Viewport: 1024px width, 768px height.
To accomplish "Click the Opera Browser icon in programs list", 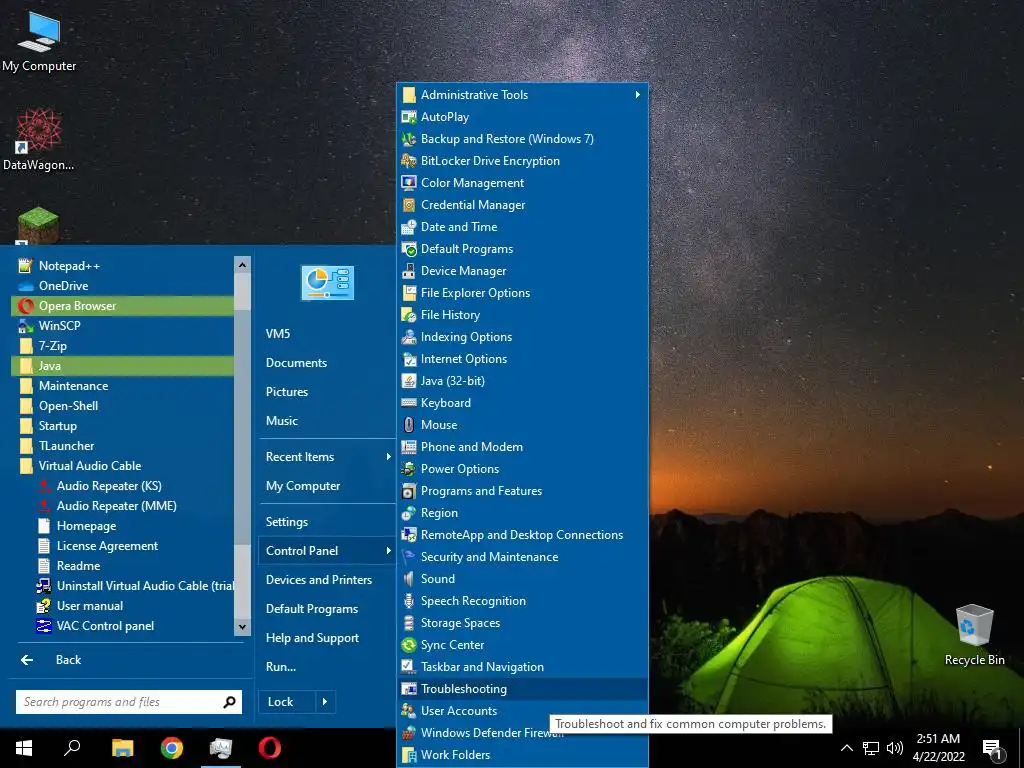I will [x=26, y=306].
